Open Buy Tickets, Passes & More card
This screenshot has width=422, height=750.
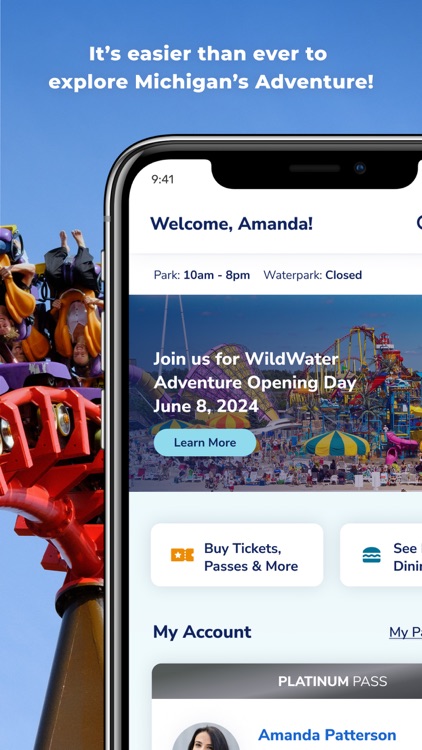coord(237,555)
